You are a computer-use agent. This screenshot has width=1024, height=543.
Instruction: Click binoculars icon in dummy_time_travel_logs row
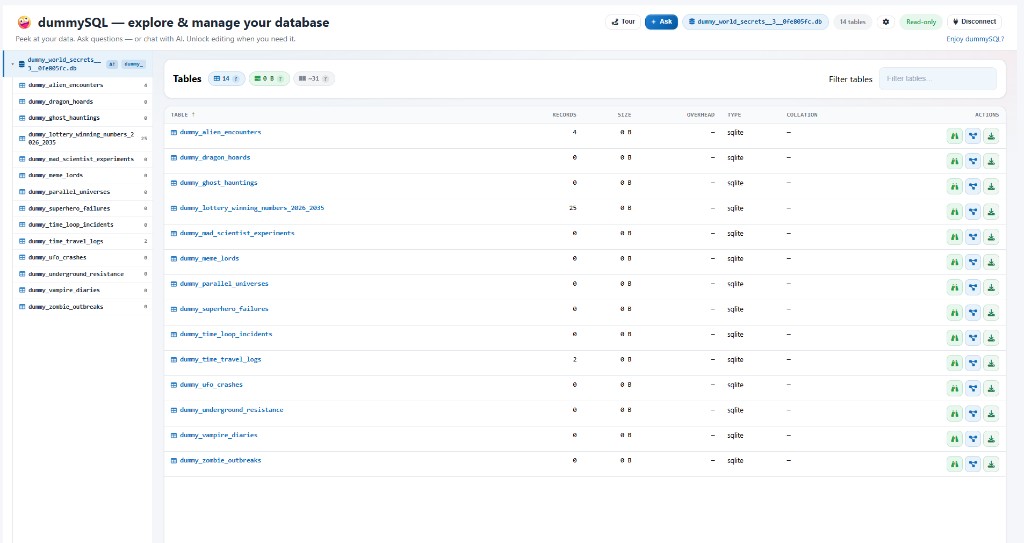click(955, 363)
